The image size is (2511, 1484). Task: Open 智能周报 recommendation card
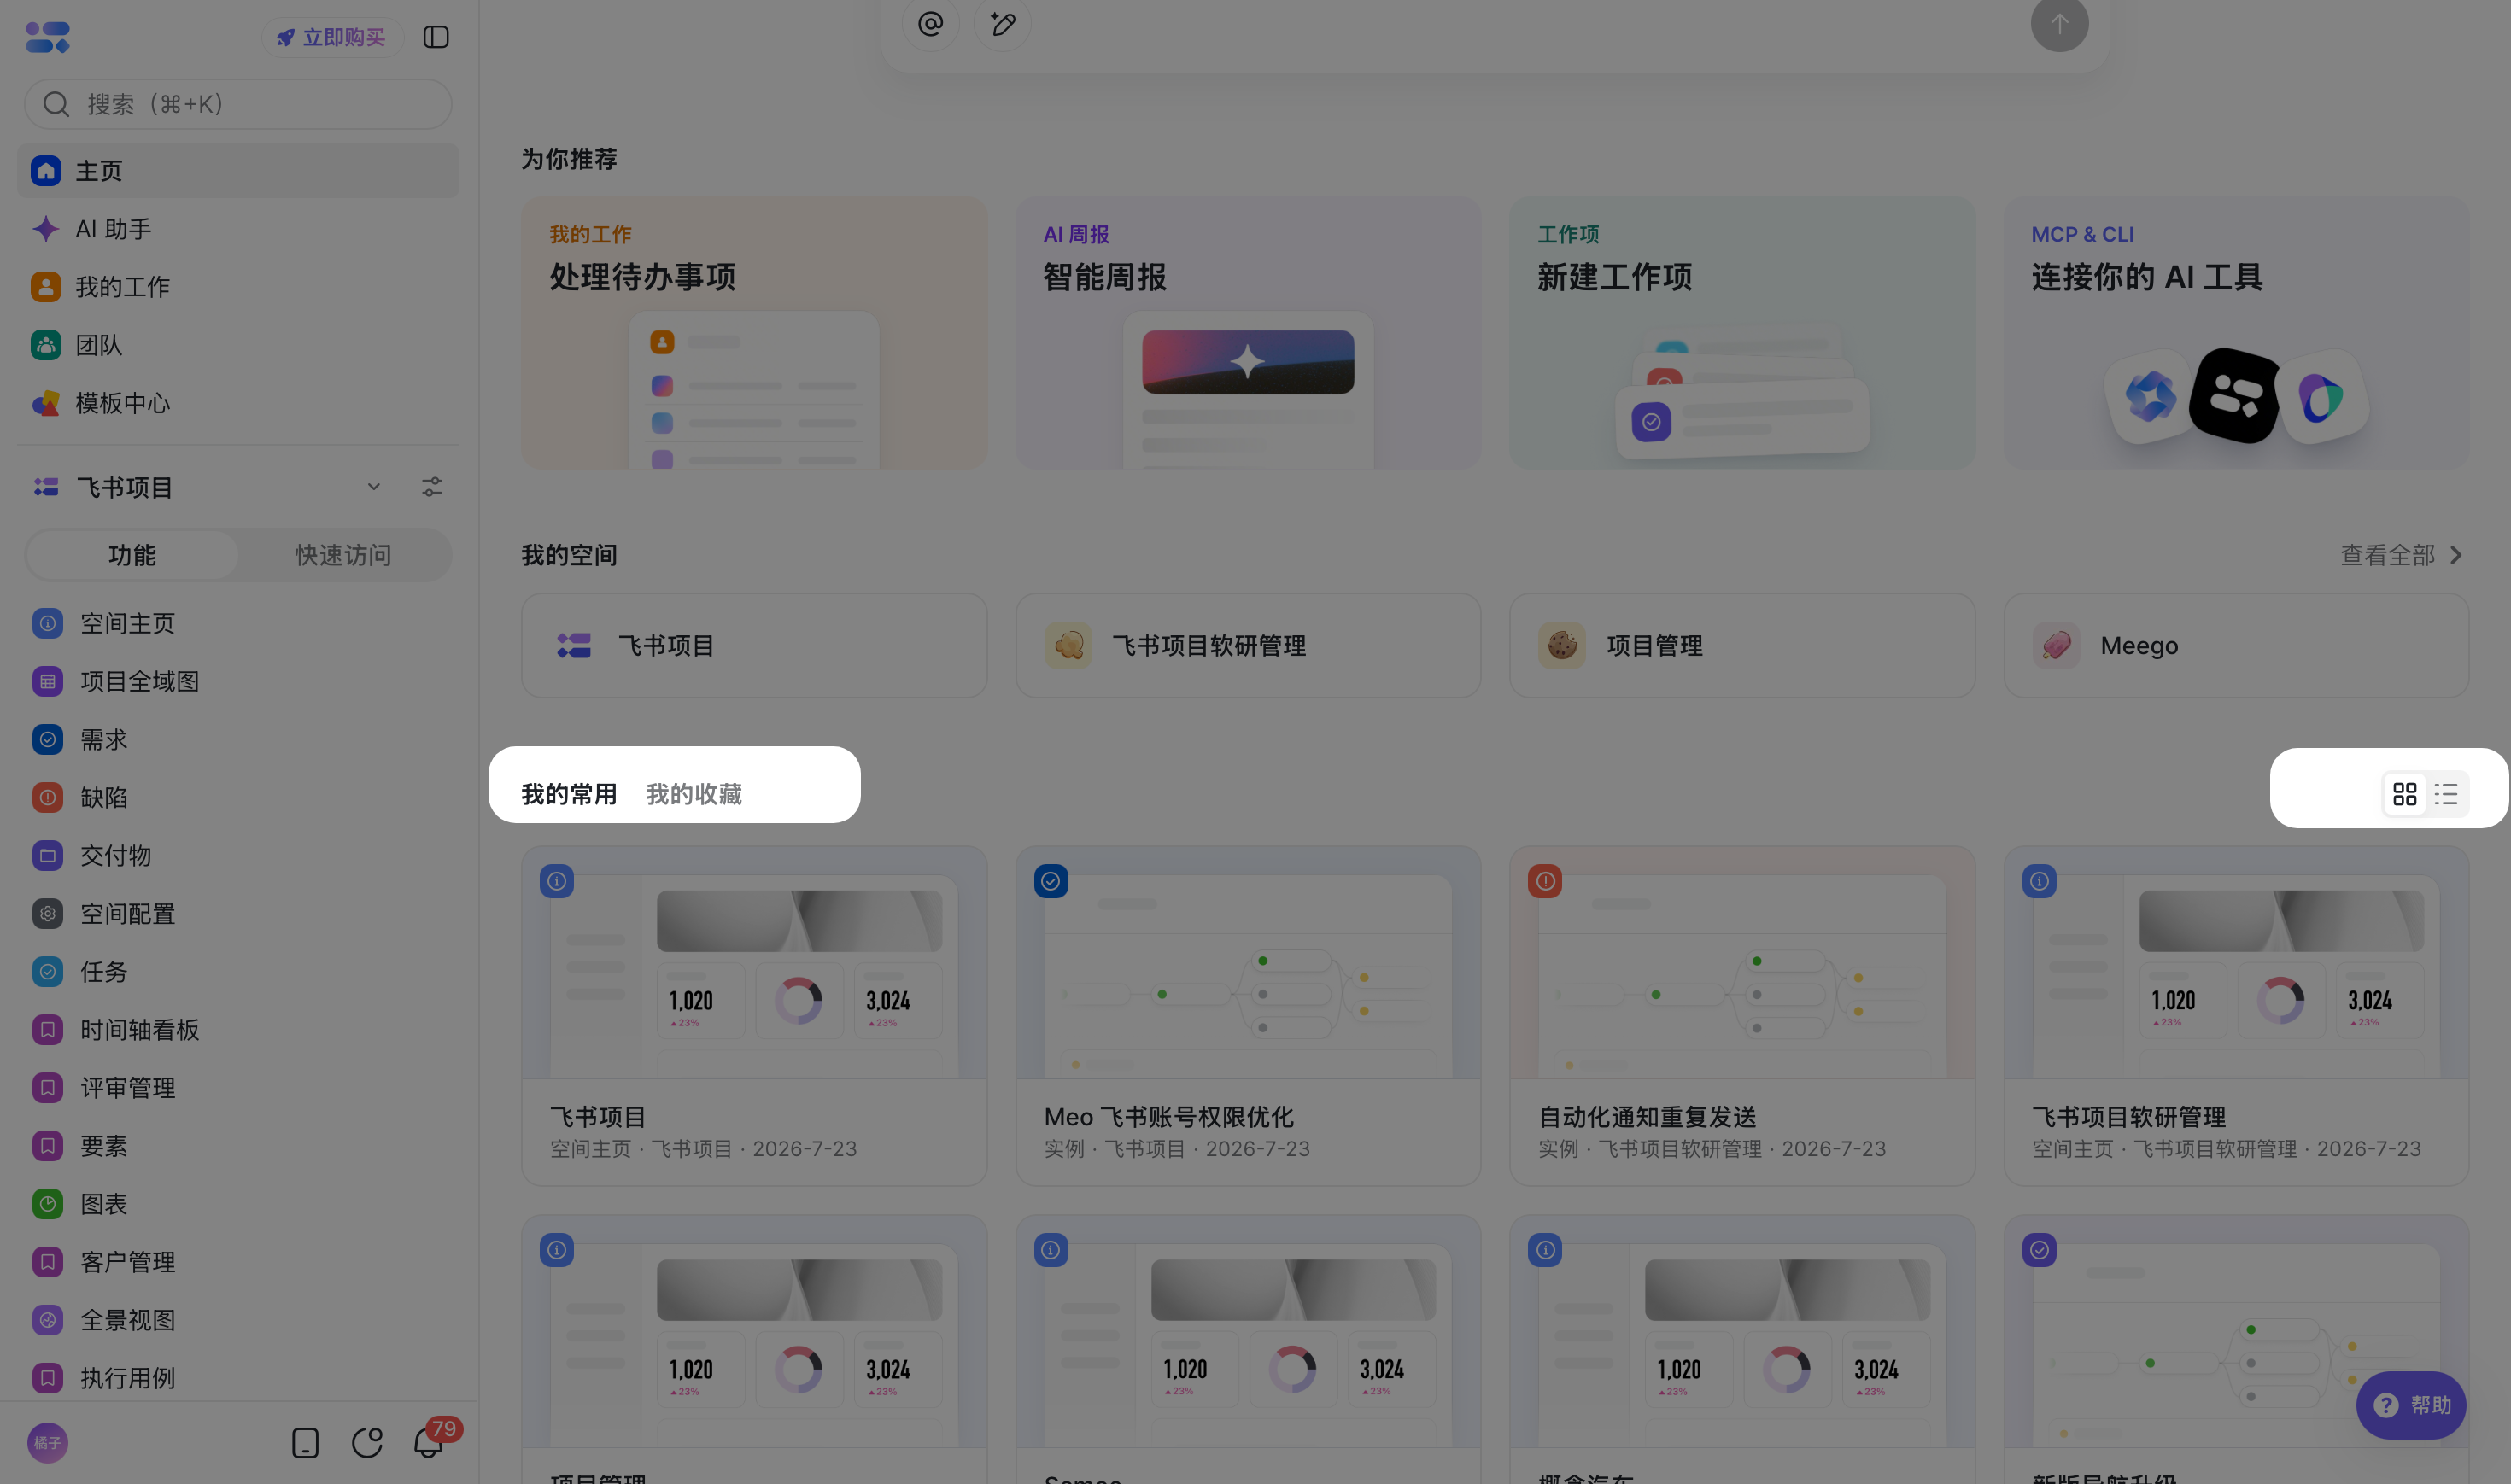click(1248, 333)
